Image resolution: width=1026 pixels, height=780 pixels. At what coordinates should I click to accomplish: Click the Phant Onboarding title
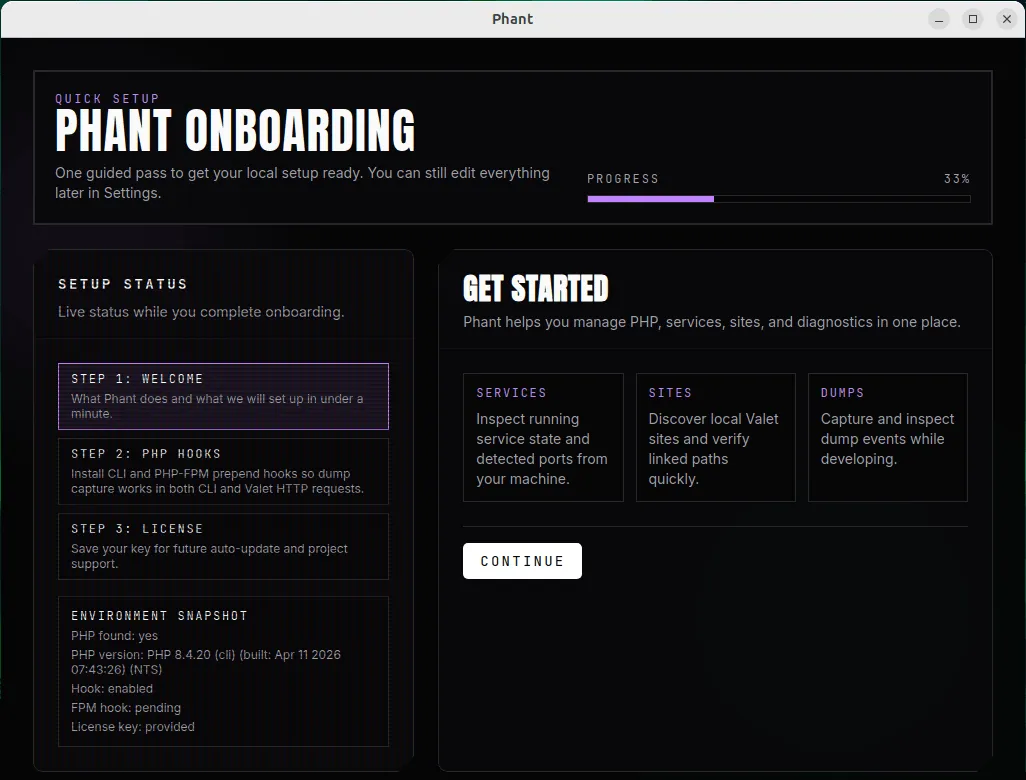pos(235,130)
